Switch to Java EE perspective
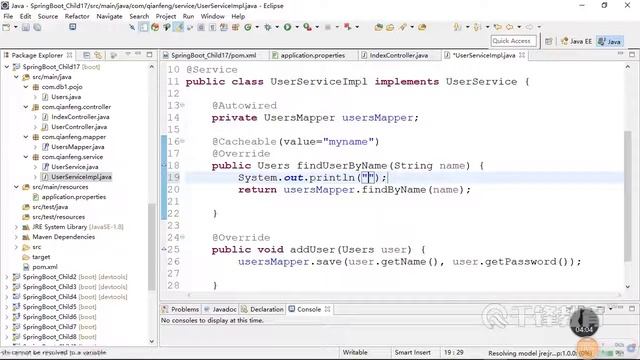The image size is (640, 360). click(577, 41)
